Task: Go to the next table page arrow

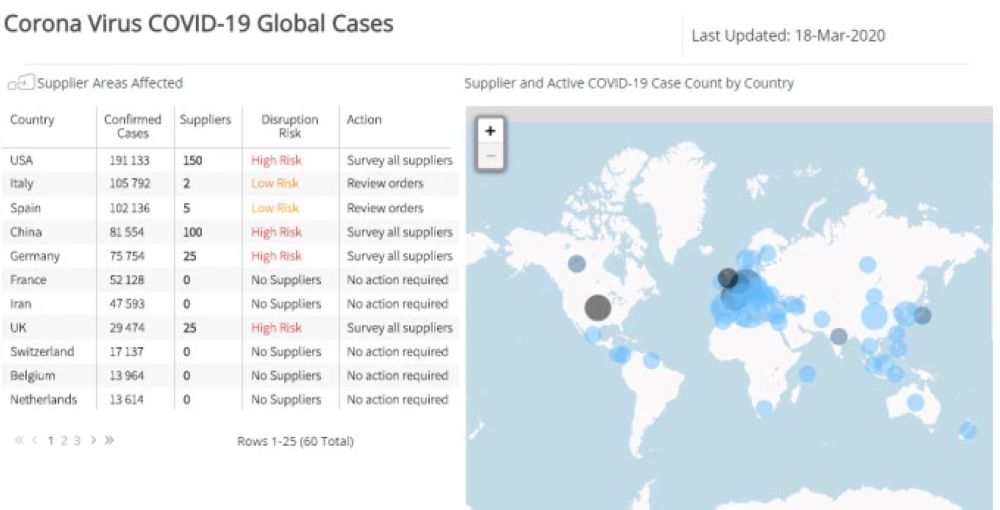Action: click(93, 440)
